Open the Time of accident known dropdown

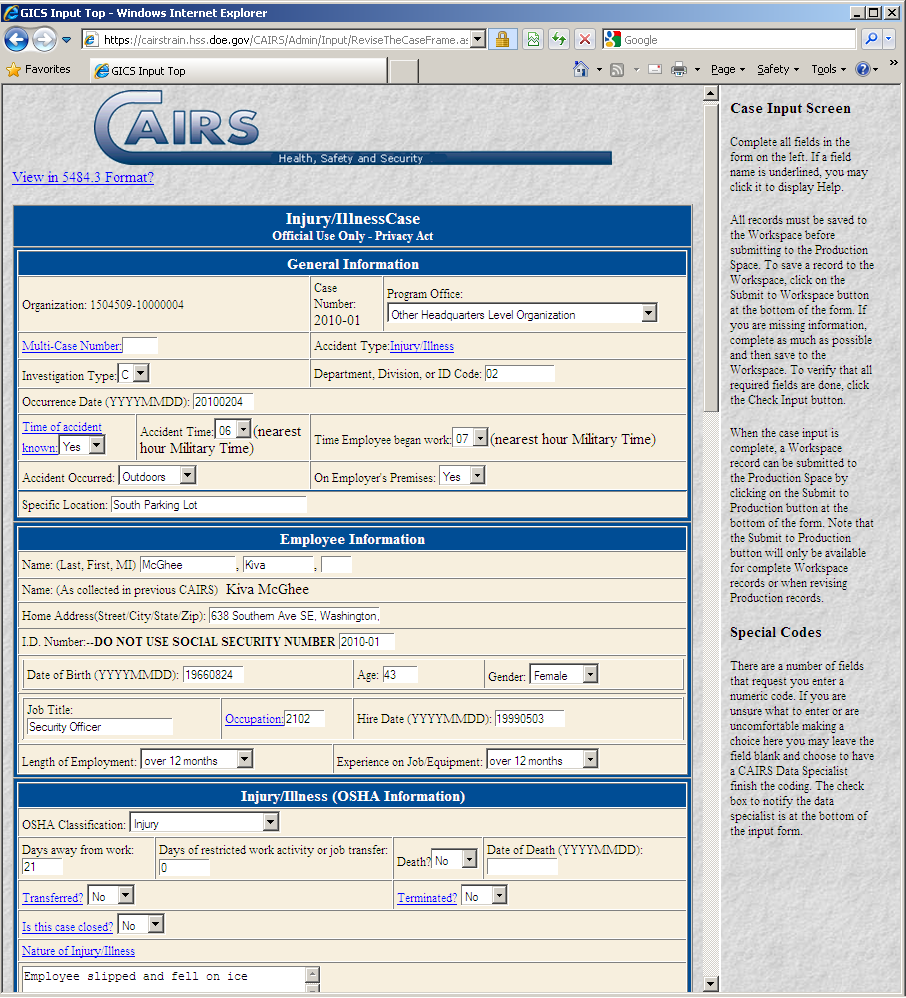[97, 446]
